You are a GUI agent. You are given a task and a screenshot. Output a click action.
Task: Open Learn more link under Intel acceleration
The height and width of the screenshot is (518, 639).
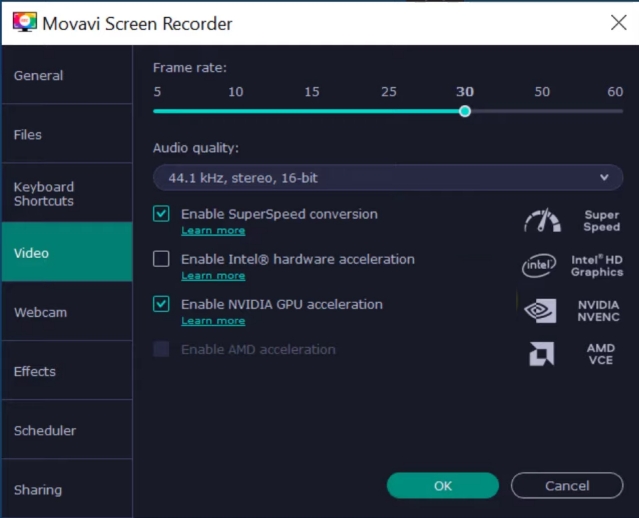213,276
